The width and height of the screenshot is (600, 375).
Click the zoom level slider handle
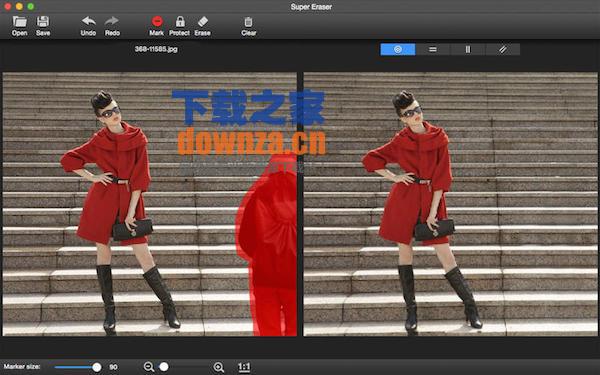pyautogui.click(x=164, y=367)
